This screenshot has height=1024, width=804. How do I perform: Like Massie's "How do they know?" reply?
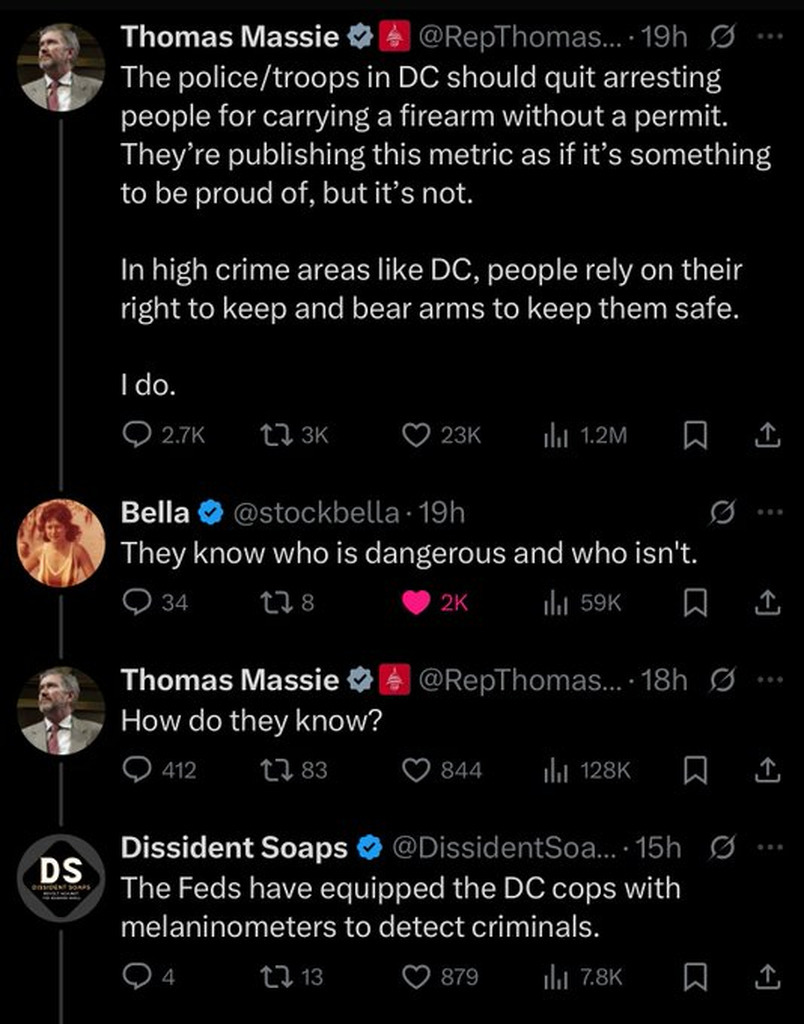tap(415, 770)
